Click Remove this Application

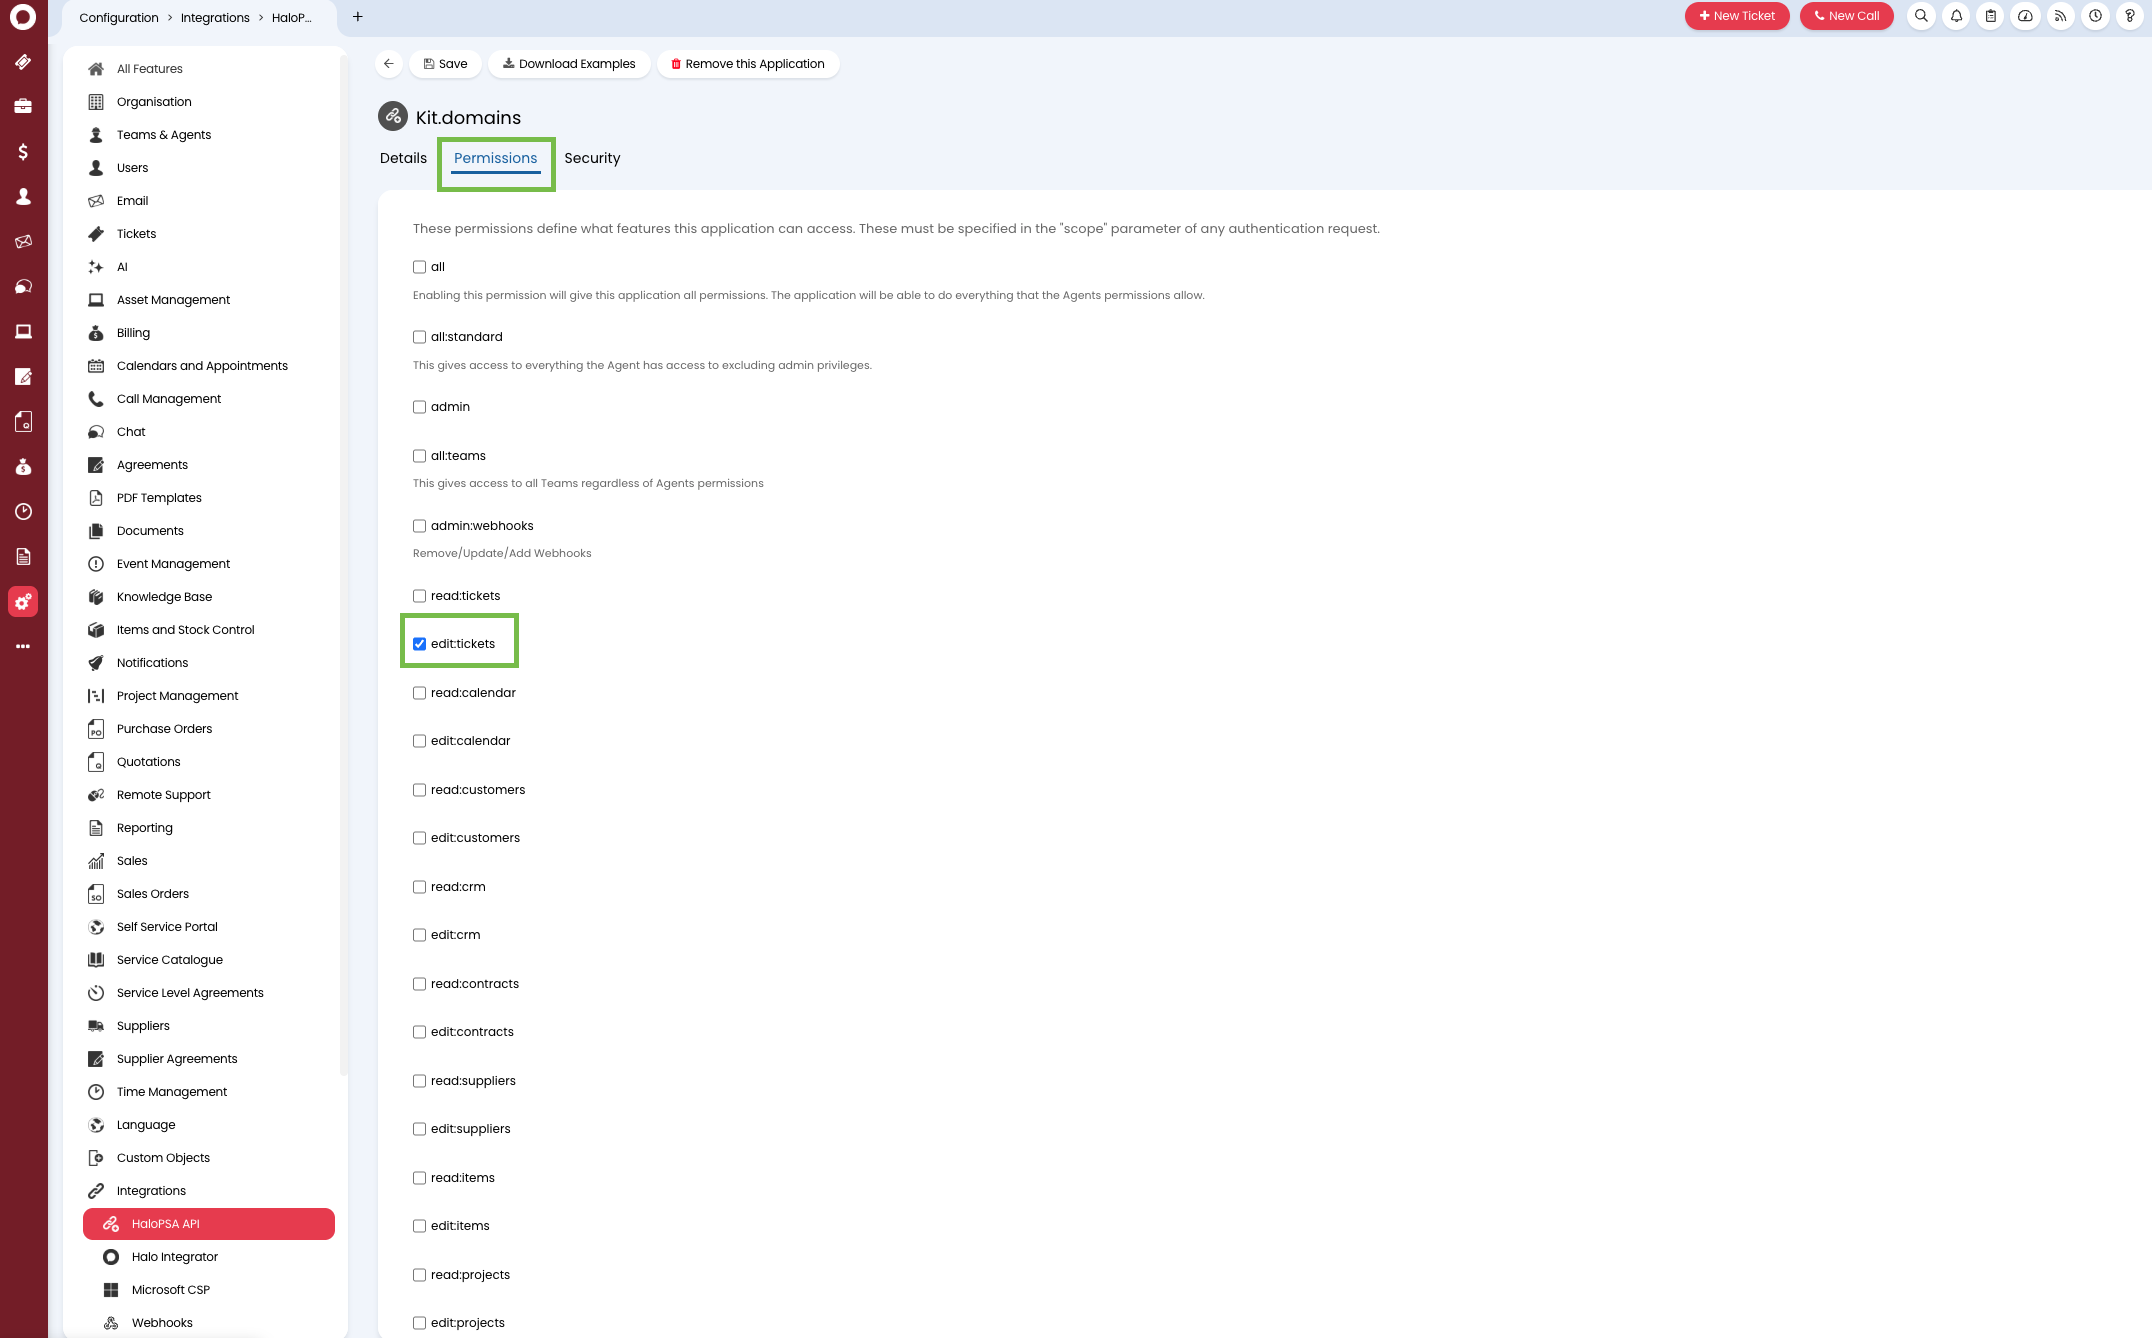tap(748, 63)
